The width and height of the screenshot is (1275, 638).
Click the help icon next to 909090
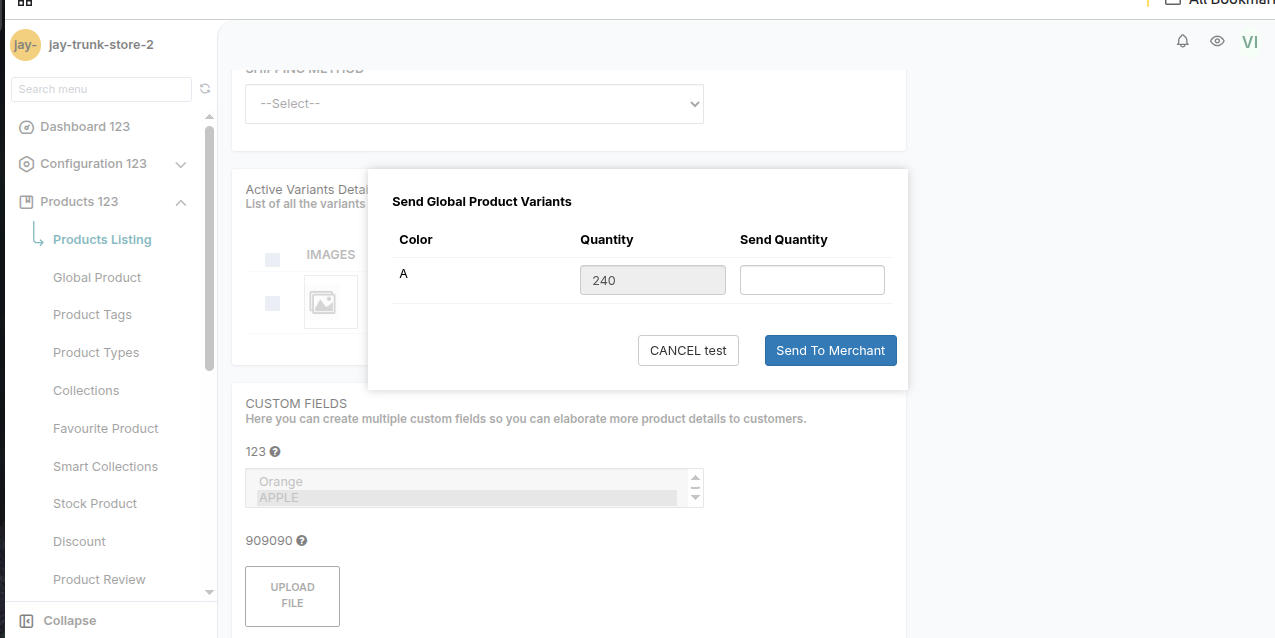click(x=301, y=541)
